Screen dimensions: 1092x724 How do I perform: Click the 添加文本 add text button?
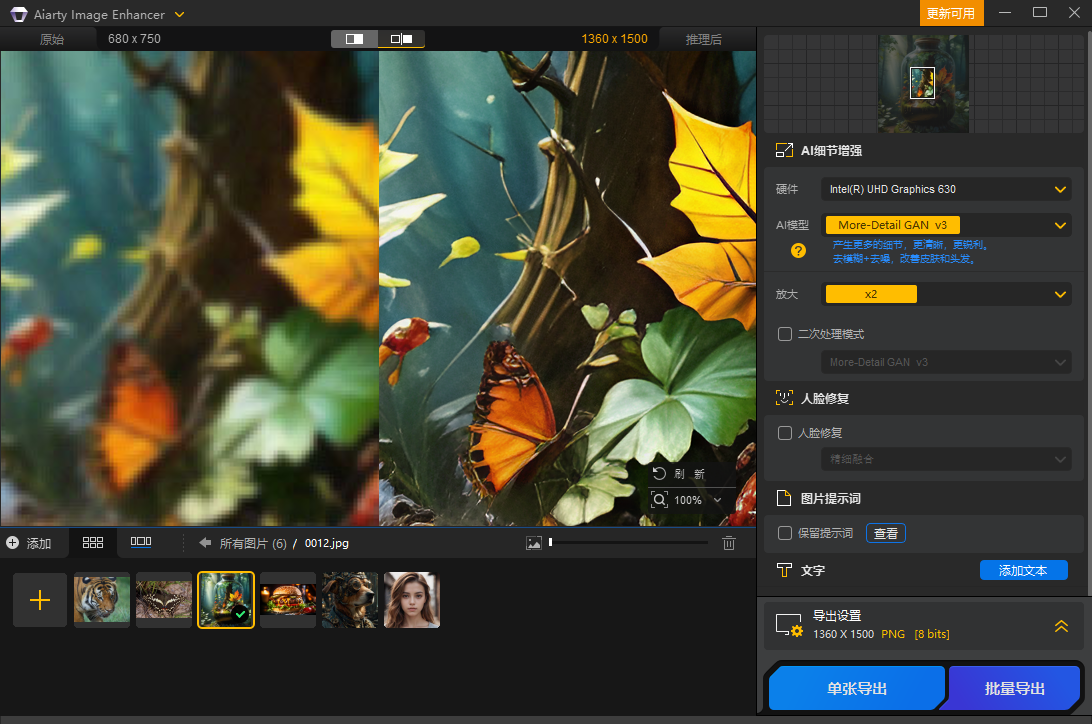[x=1023, y=570]
